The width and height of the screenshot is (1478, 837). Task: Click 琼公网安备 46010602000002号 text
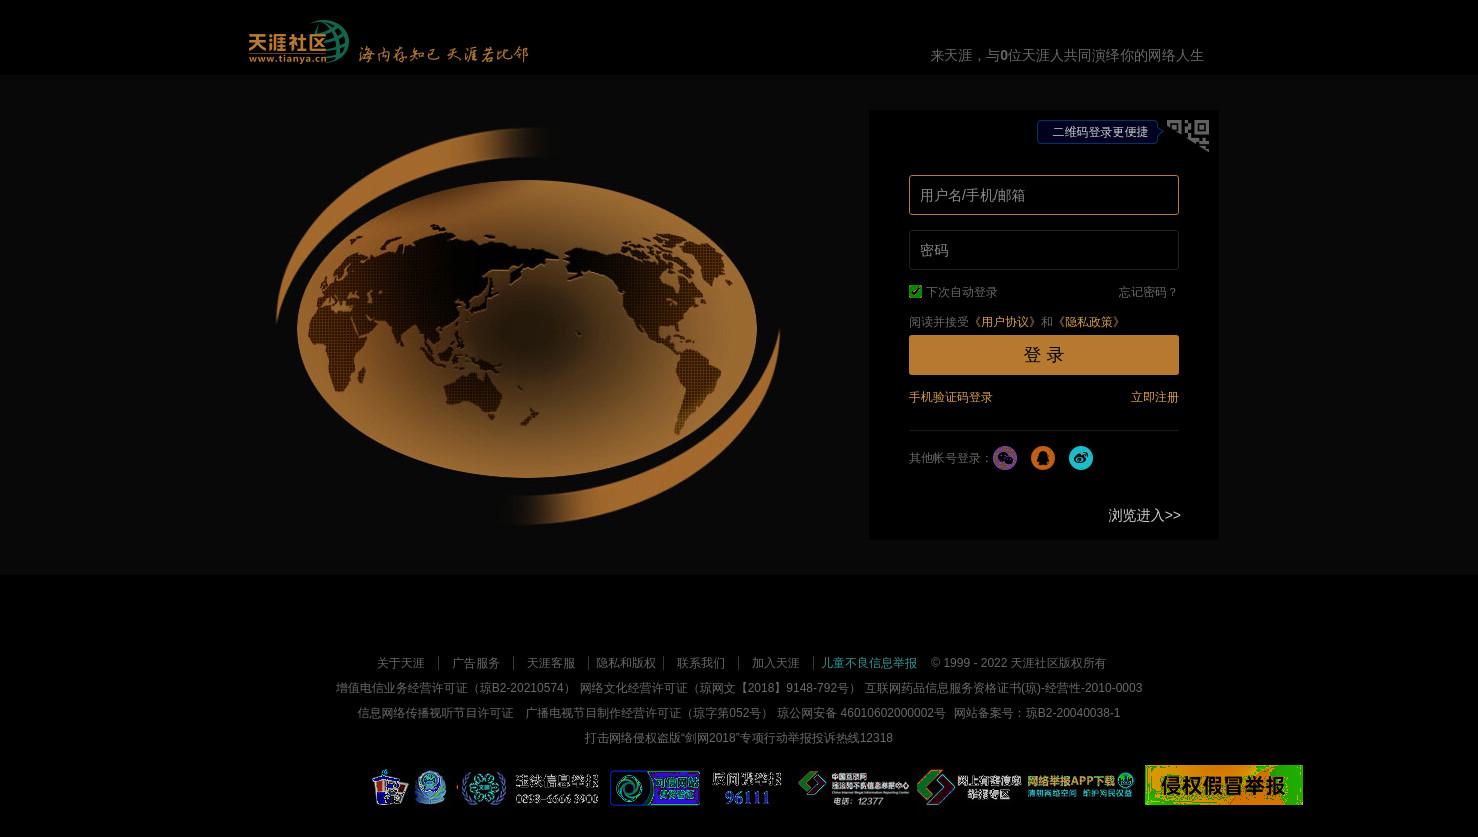coord(861,713)
